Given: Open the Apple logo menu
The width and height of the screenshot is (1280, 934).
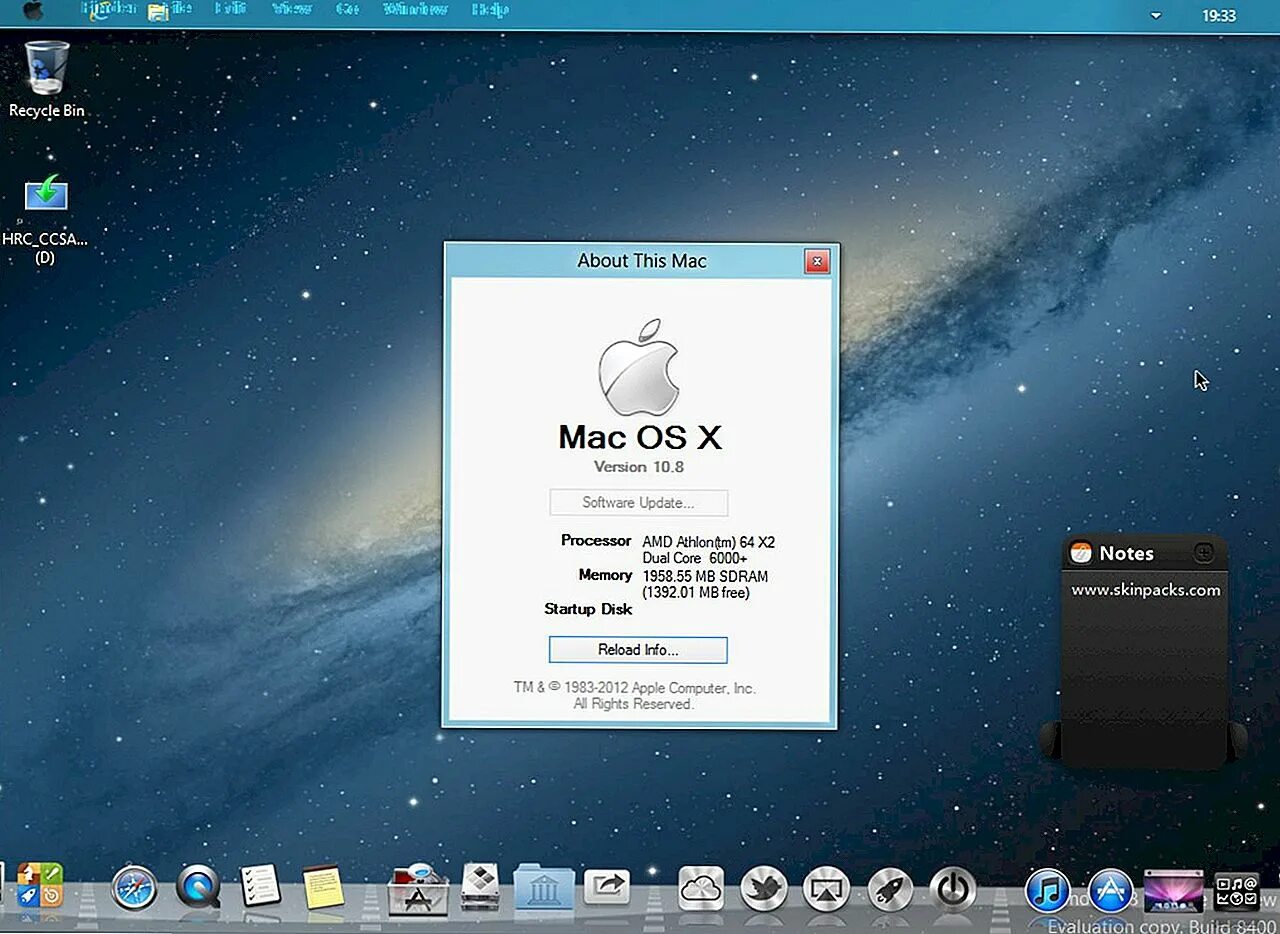Looking at the screenshot, I should coord(33,11).
